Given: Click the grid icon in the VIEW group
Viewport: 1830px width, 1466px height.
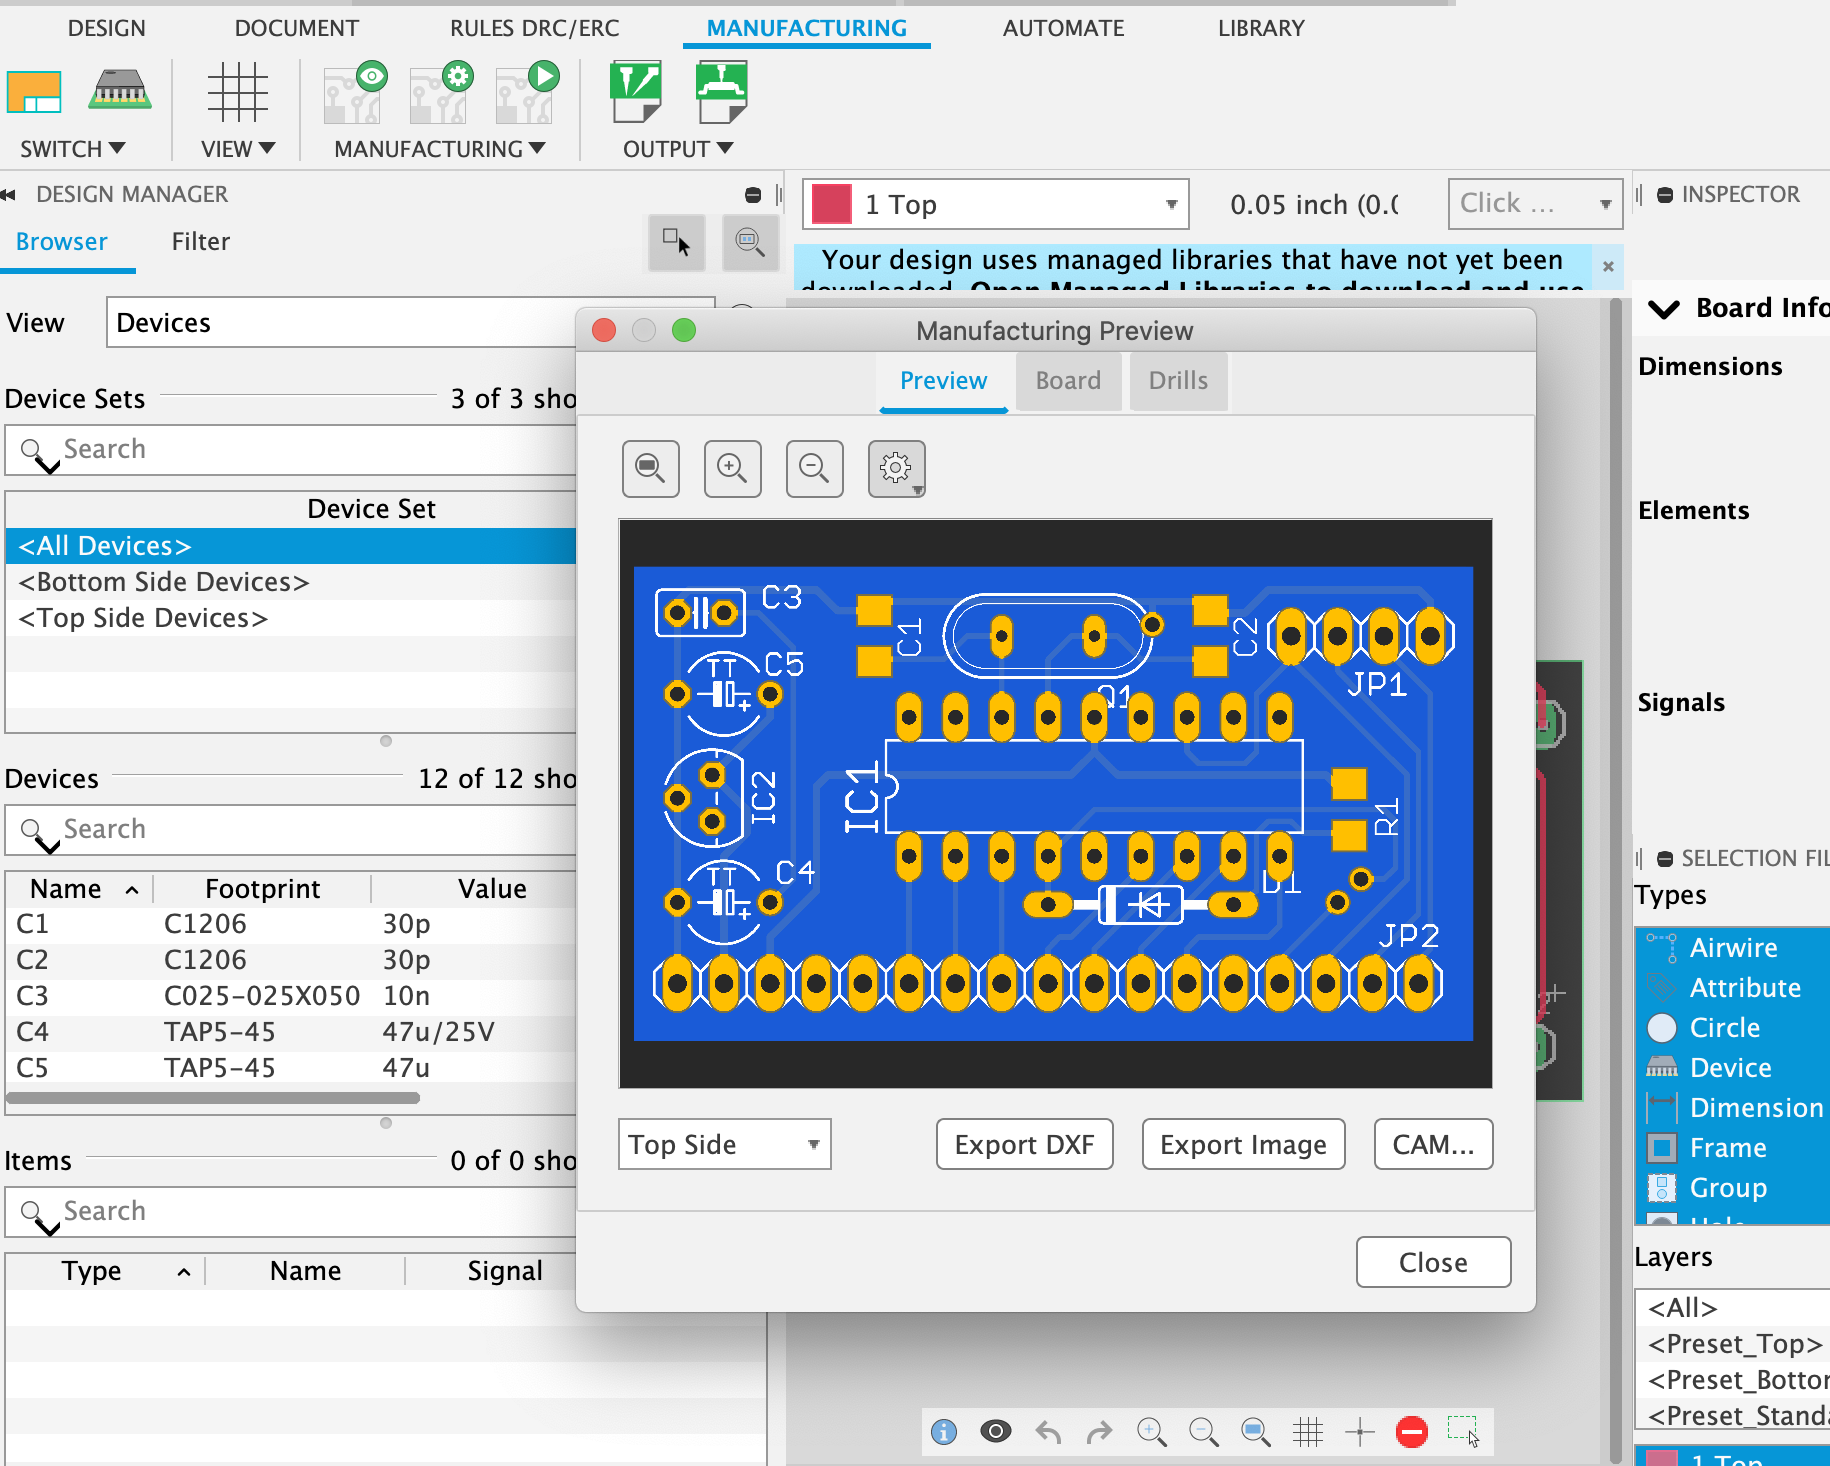Looking at the screenshot, I should pos(237,92).
